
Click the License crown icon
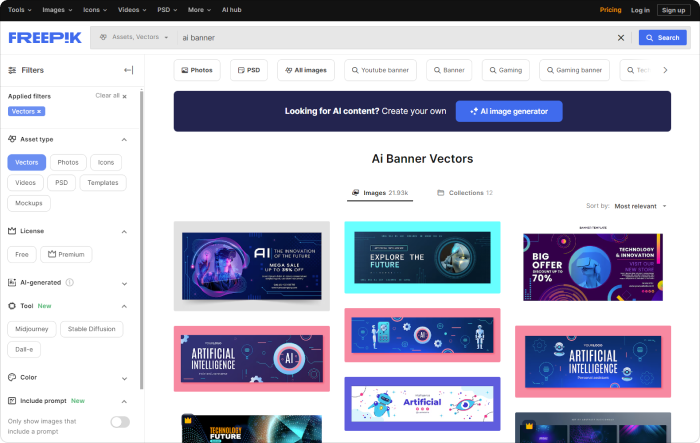click(12, 231)
